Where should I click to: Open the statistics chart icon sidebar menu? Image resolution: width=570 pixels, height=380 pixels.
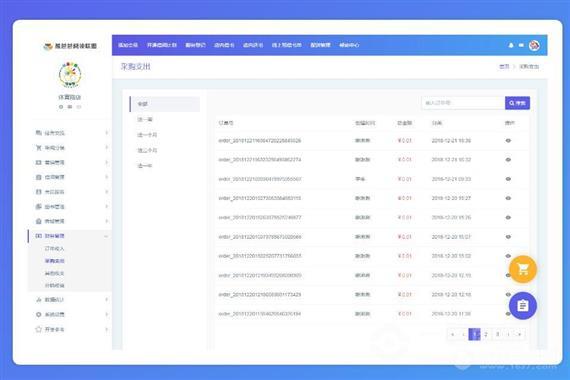[x=71, y=300]
